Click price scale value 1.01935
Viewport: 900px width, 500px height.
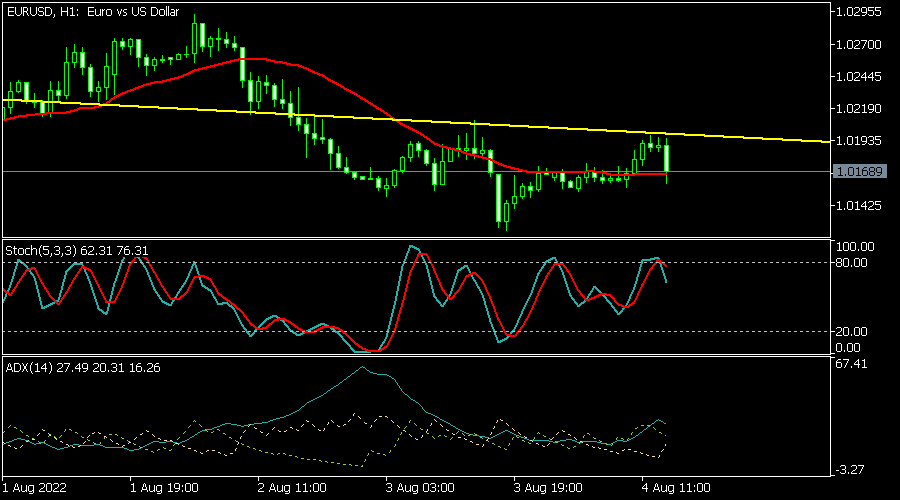[x=859, y=141]
